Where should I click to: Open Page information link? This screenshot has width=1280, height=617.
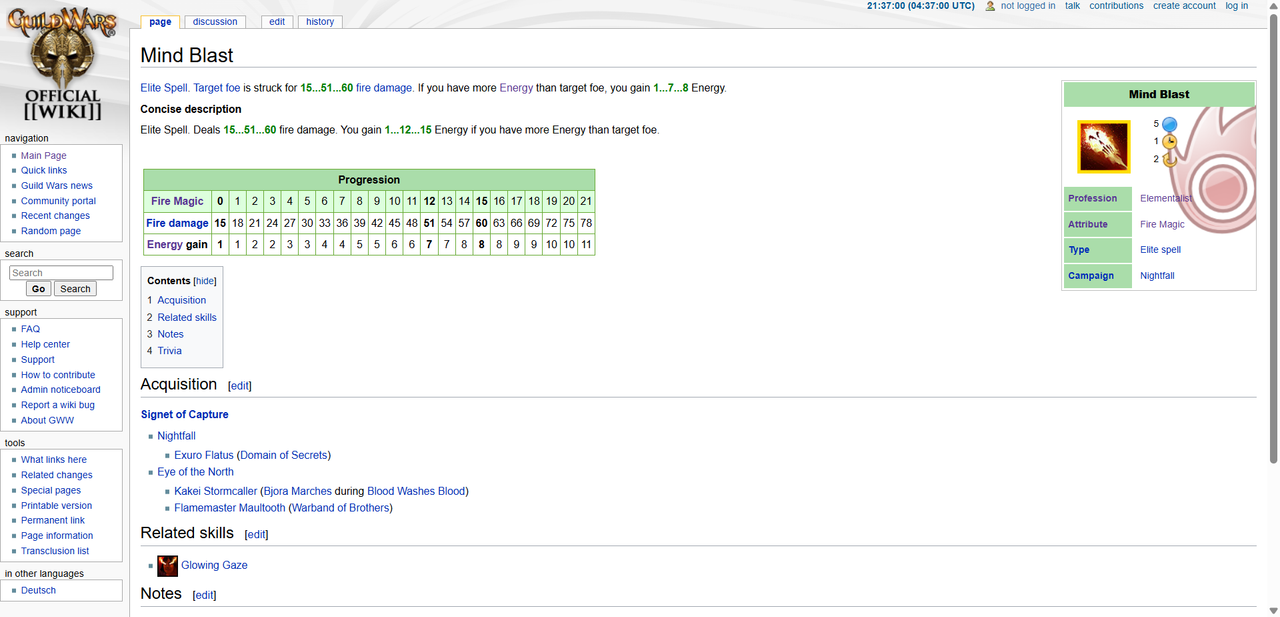(x=57, y=536)
